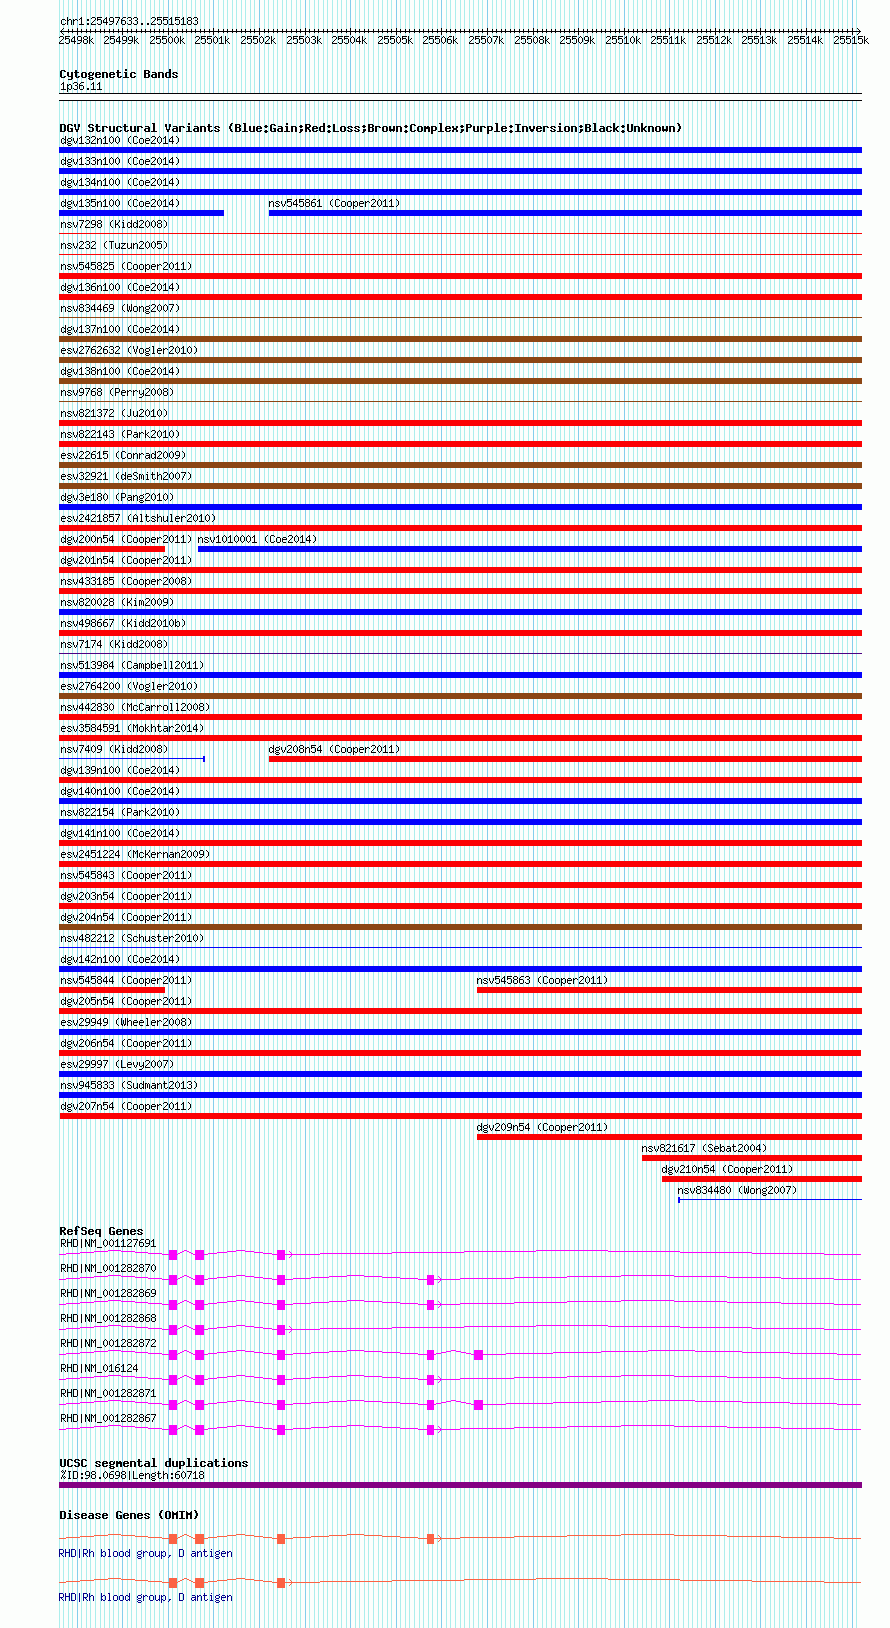Open variant nsv7174 (Kidd2008)
The height and width of the screenshot is (1628, 890).
point(114,644)
